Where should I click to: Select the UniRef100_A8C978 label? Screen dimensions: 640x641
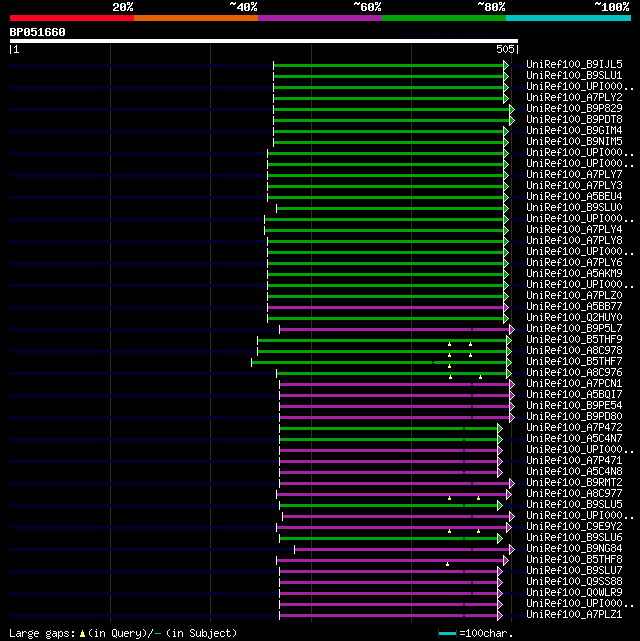click(x=574, y=350)
